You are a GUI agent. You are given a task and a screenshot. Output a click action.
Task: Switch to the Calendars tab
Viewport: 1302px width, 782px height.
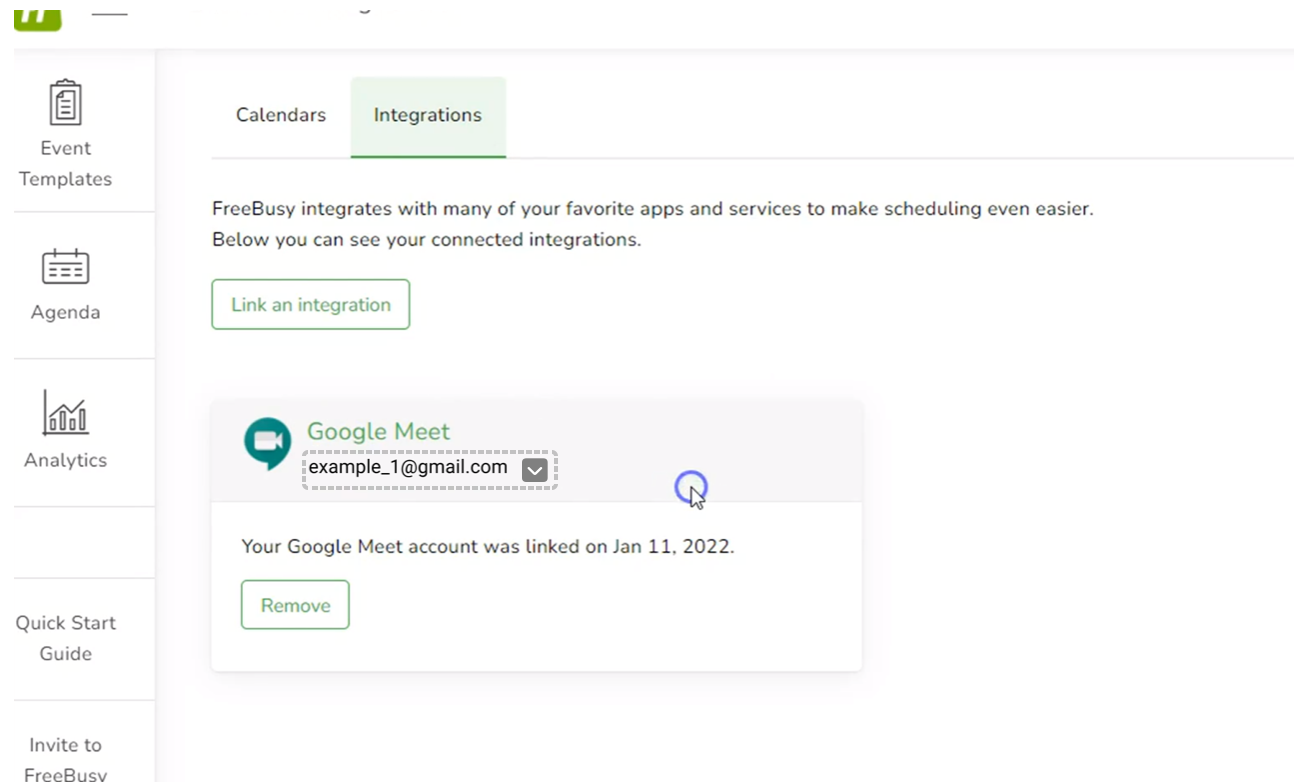tap(281, 115)
